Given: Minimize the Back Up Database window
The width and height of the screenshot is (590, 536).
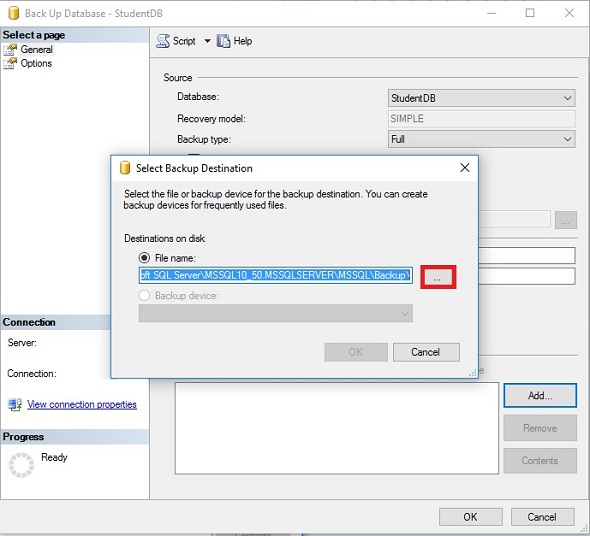Looking at the screenshot, I should coord(491,13).
